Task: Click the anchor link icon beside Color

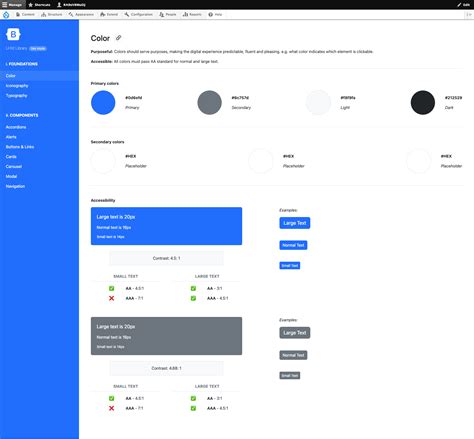Action: coord(118,38)
